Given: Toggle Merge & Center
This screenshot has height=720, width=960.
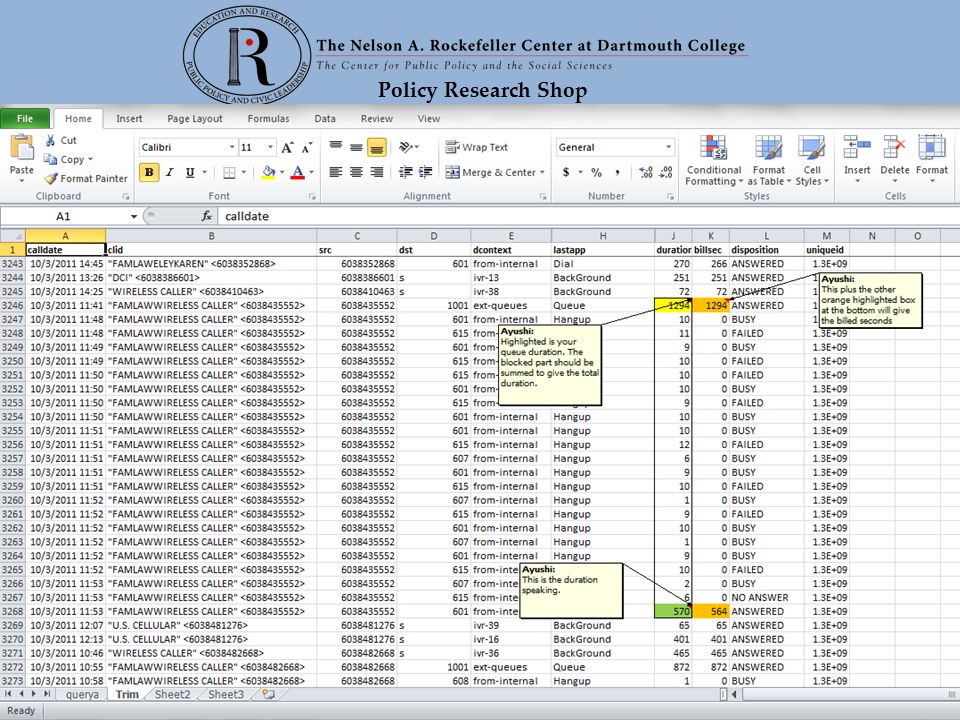Looking at the screenshot, I should 490,173.
